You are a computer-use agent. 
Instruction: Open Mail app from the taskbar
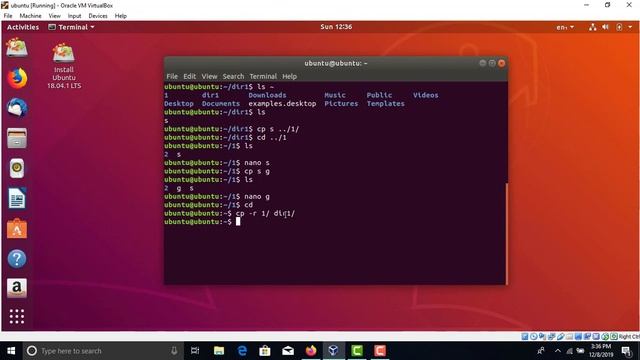click(288, 351)
